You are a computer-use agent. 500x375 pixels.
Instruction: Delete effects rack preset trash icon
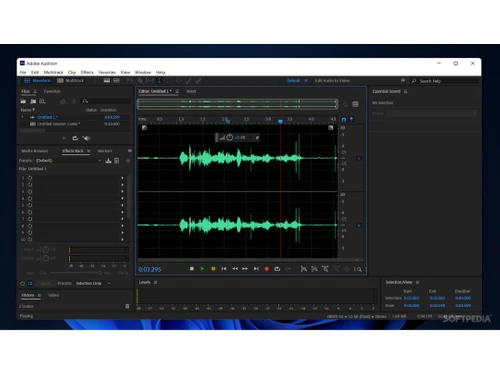click(x=117, y=161)
